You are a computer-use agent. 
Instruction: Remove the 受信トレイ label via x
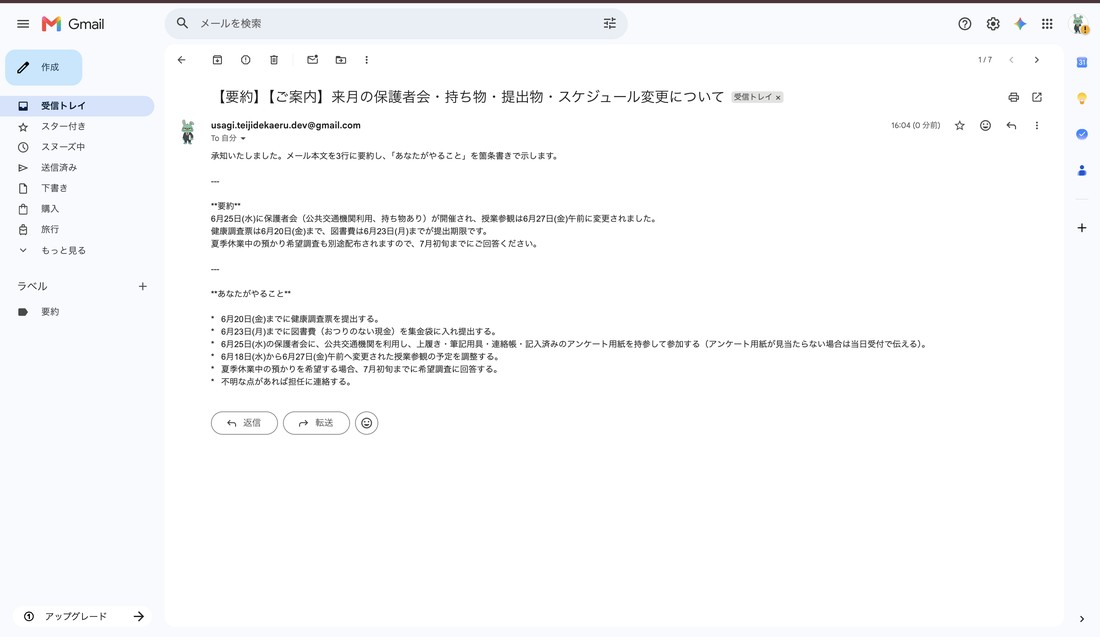pos(778,98)
